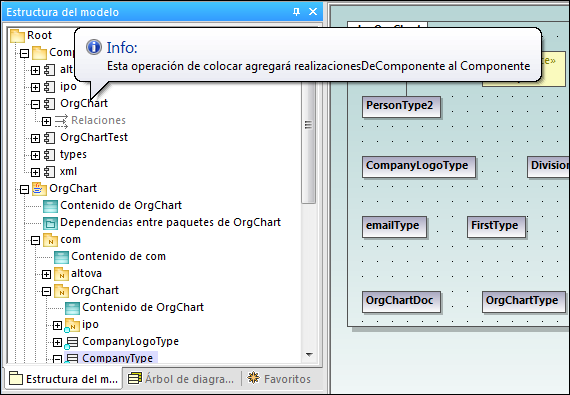Image resolution: width=570 pixels, height=395 pixels.
Task: Click the scroll down arrow in tree
Action: point(309,355)
